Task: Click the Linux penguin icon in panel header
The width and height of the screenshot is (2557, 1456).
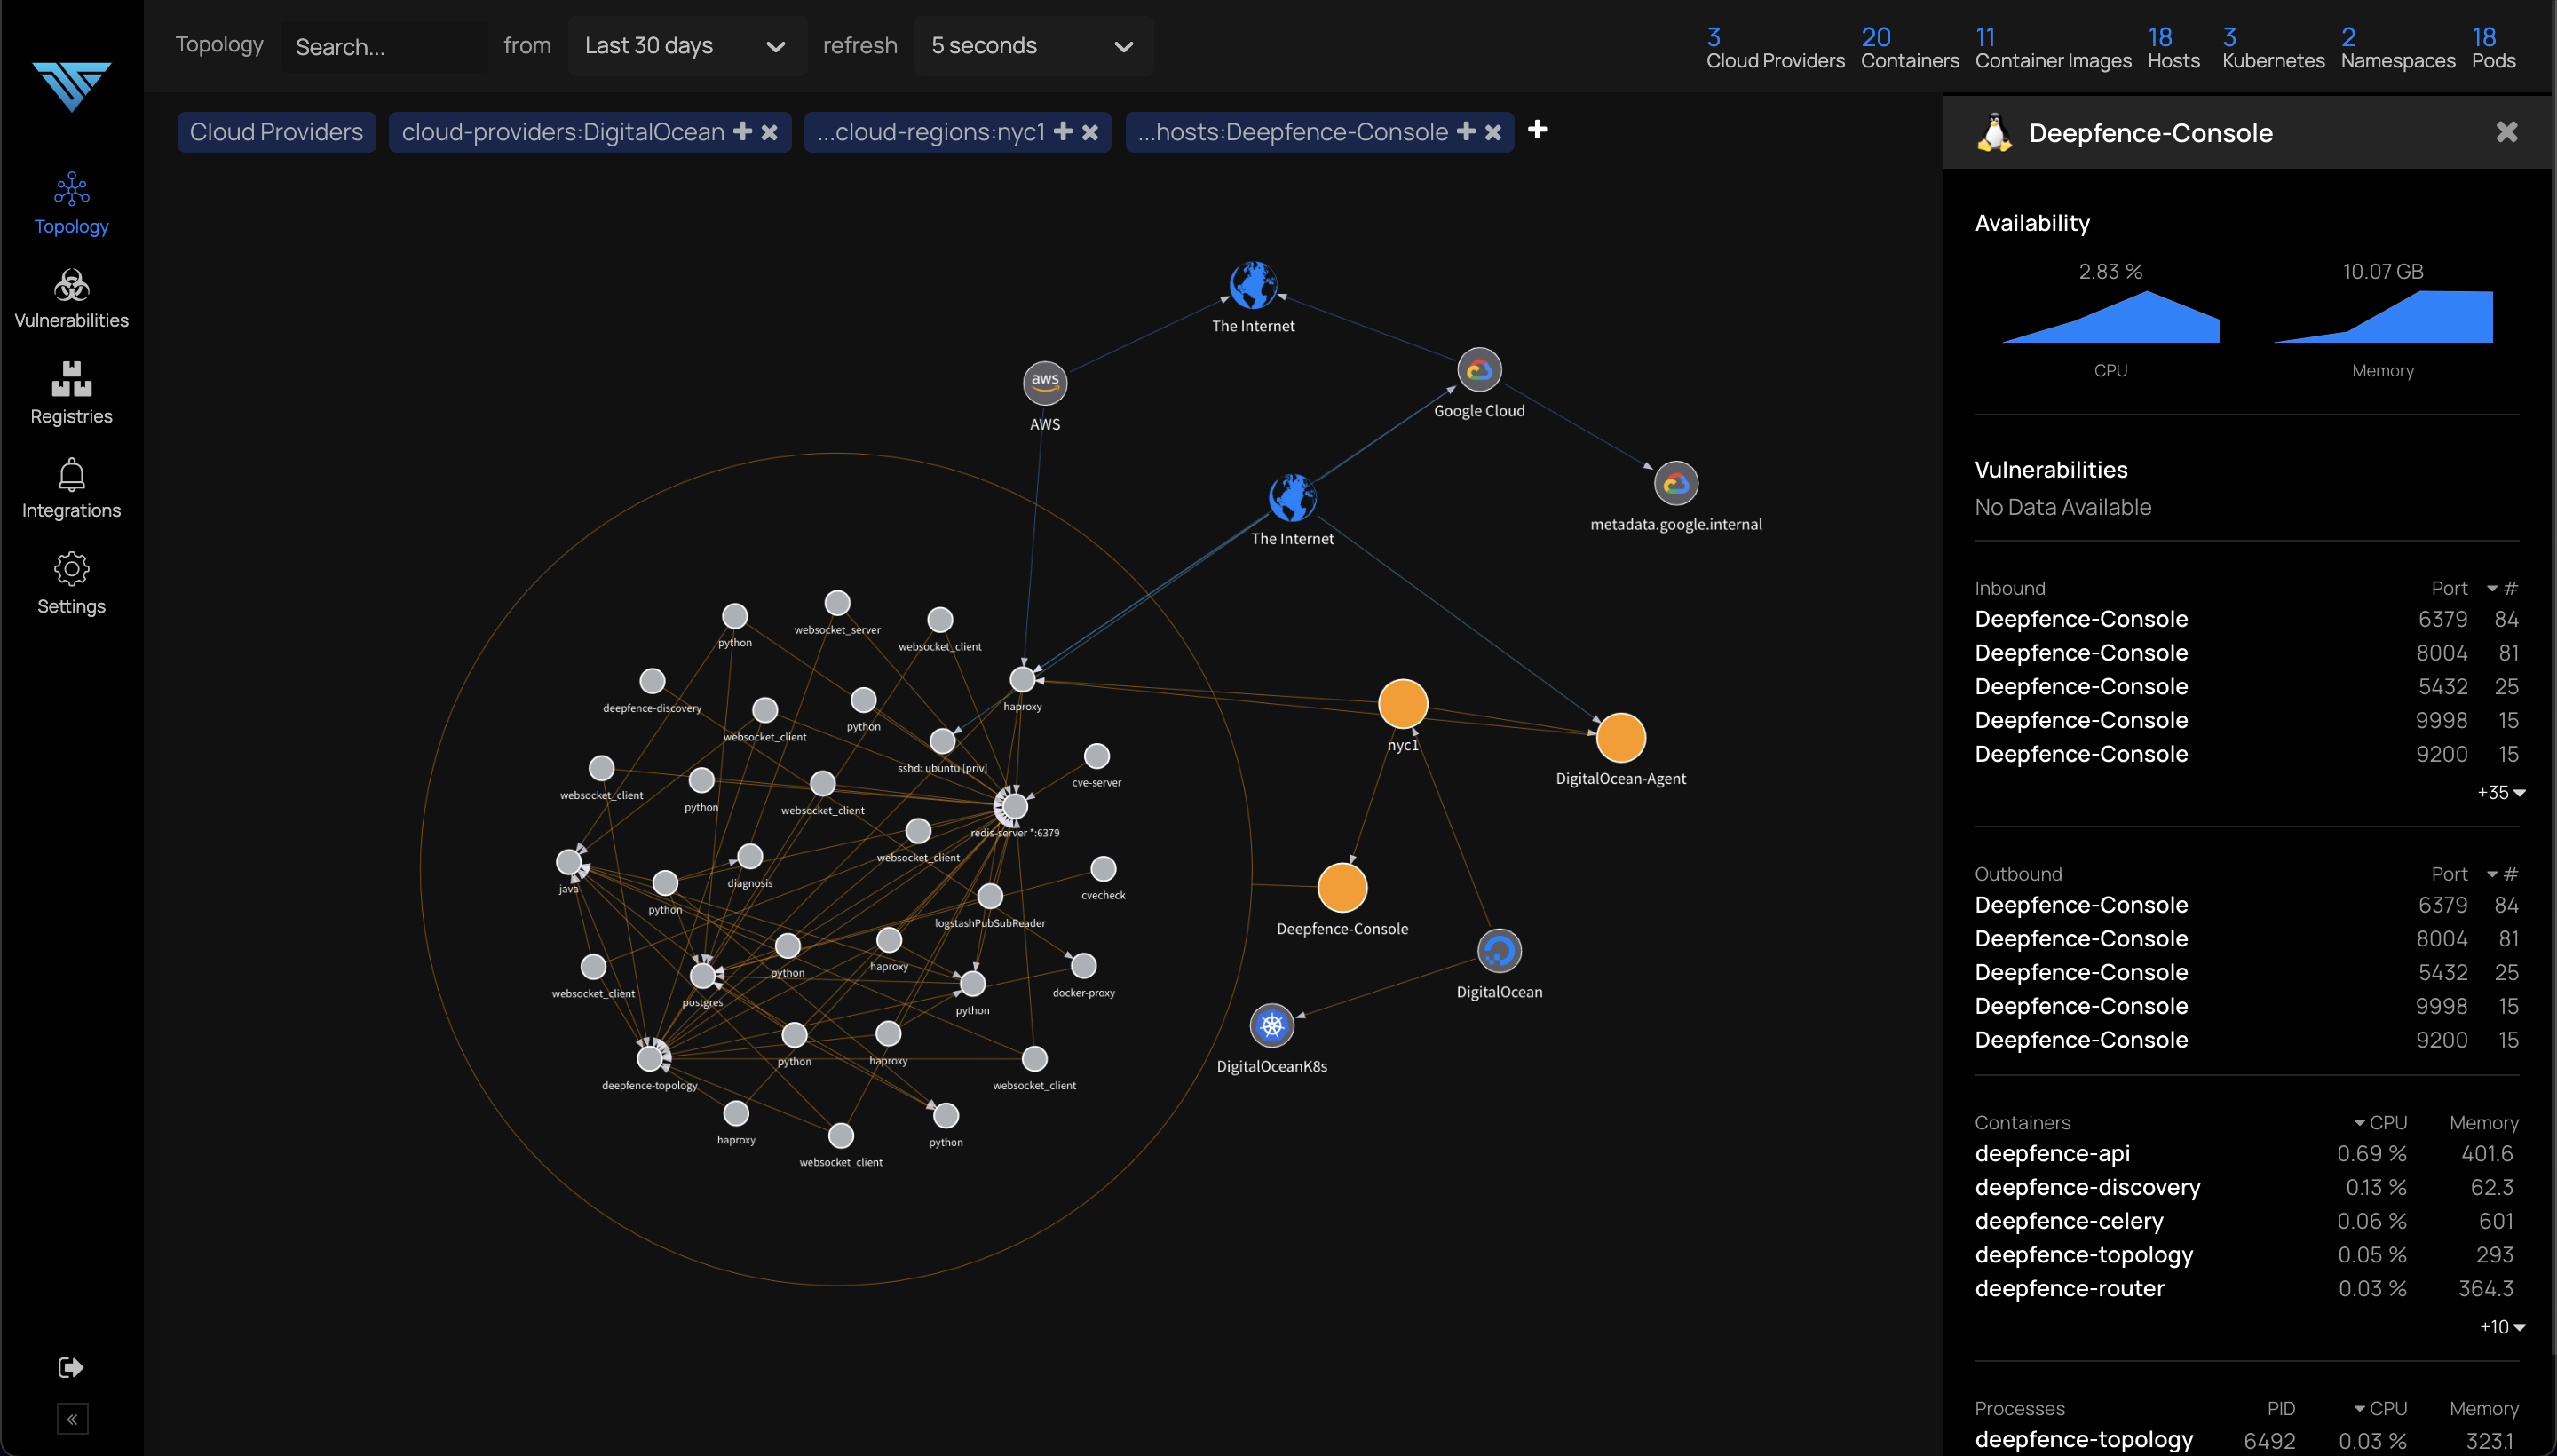Action: click(x=1994, y=132)
